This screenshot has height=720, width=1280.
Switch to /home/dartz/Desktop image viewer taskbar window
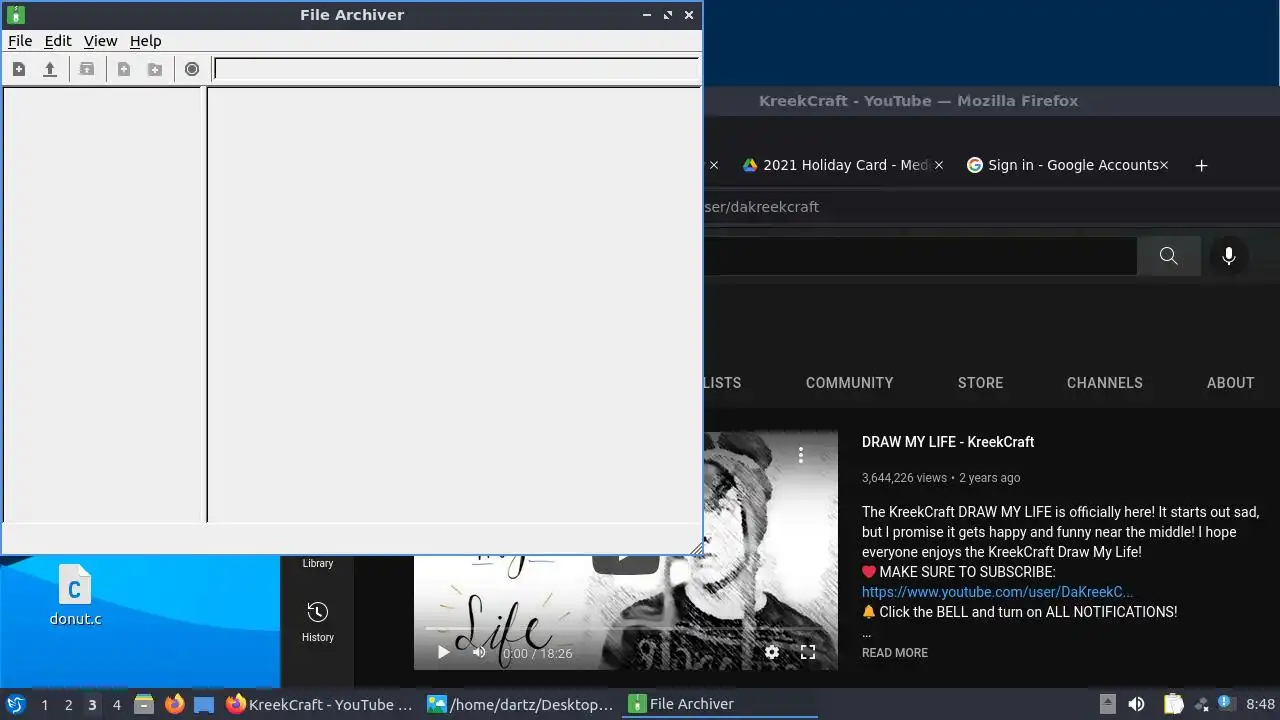[520, 705]
